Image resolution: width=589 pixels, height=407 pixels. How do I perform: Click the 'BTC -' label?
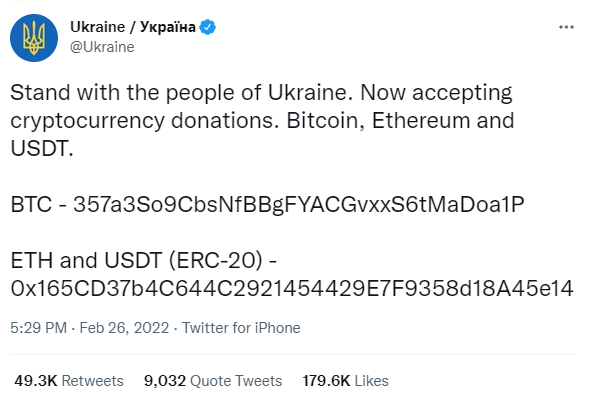click(x=39, y=205)
